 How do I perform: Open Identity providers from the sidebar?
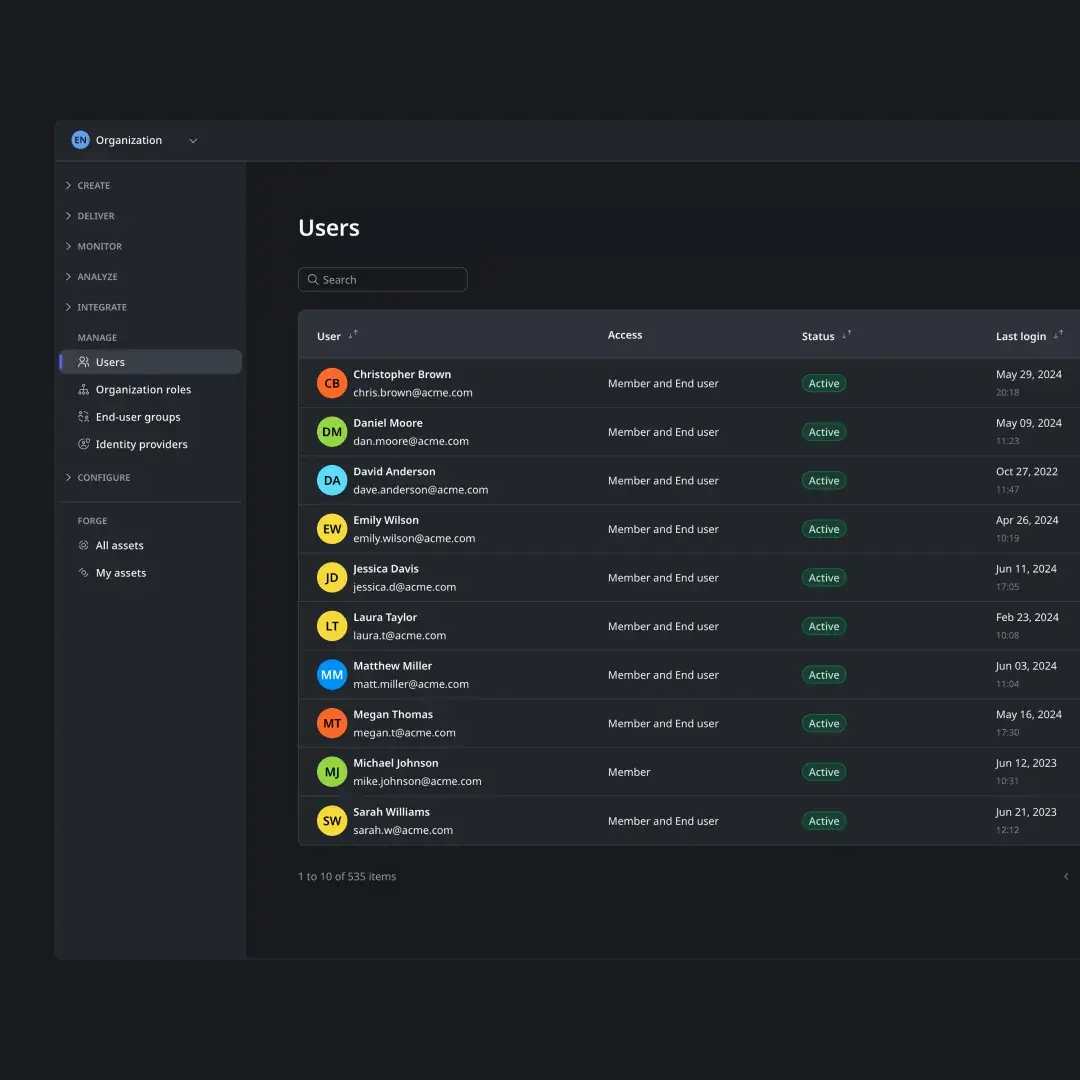(141, 444)
